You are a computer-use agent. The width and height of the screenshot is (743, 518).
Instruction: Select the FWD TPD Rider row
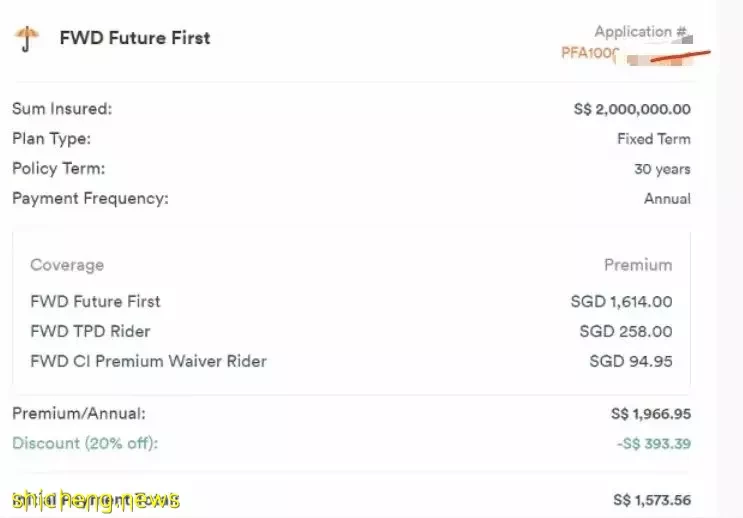[x=351, y=331]
